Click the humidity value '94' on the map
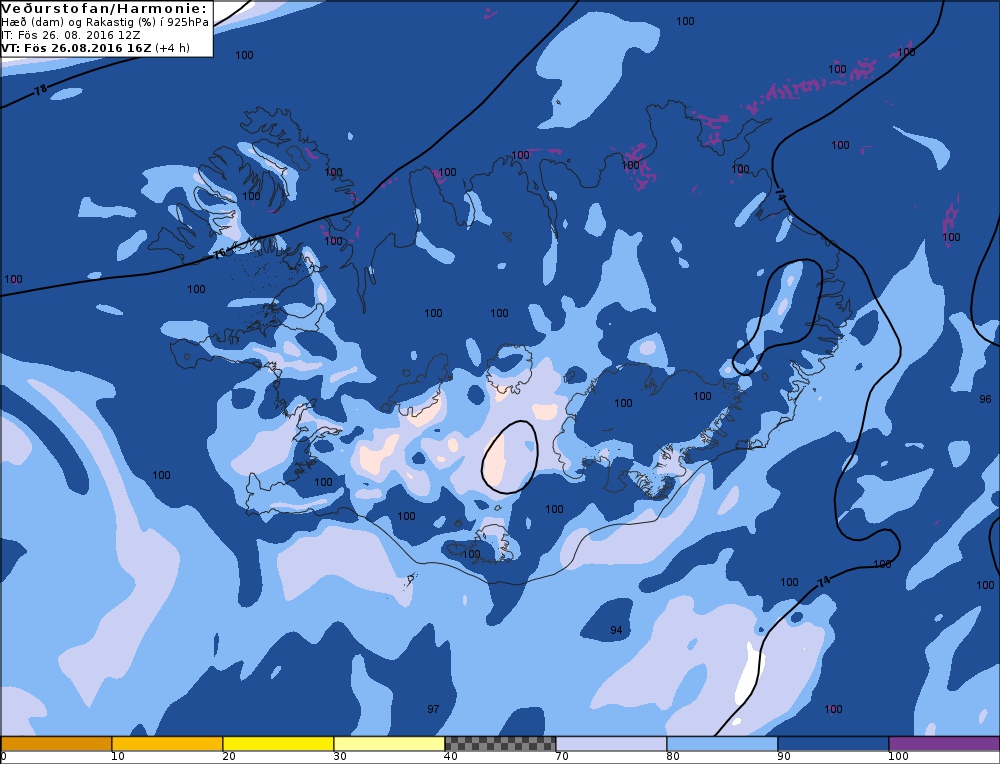Viewport: 1000px width, 764px height. (x=616, y=630)
